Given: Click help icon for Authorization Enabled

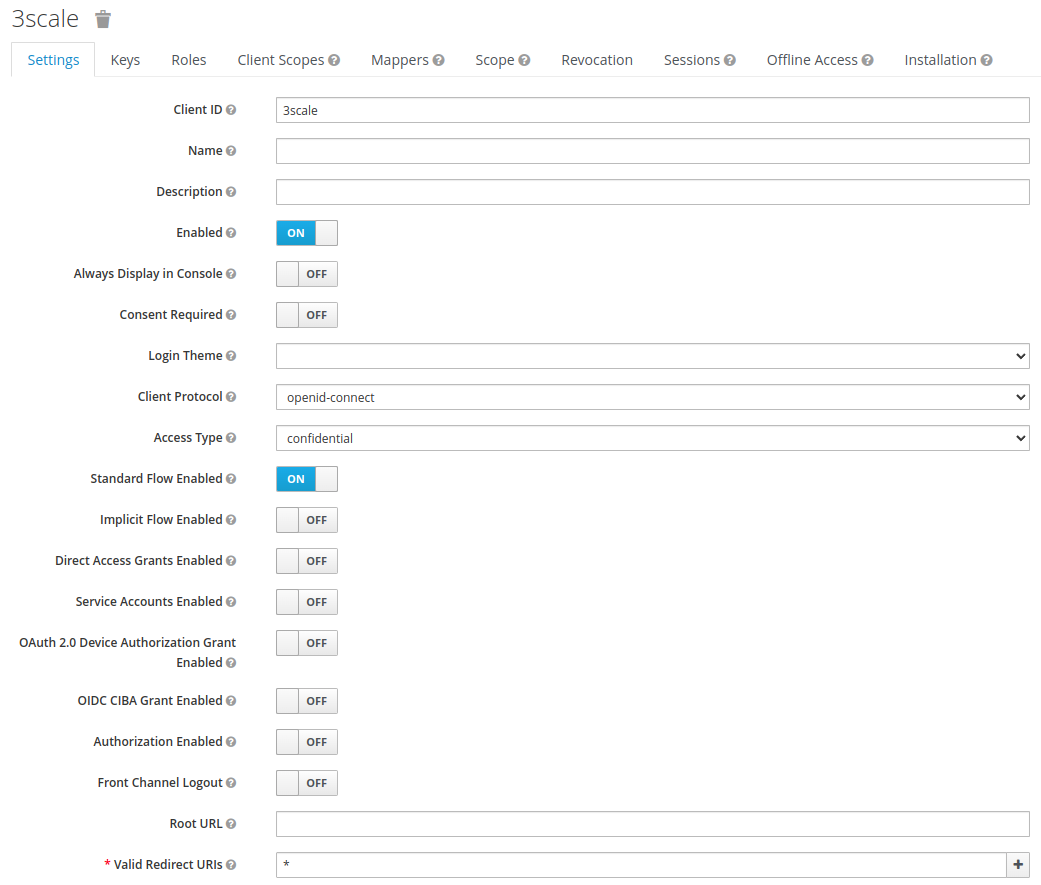Looking at the screenshot, I should [231, 742].
